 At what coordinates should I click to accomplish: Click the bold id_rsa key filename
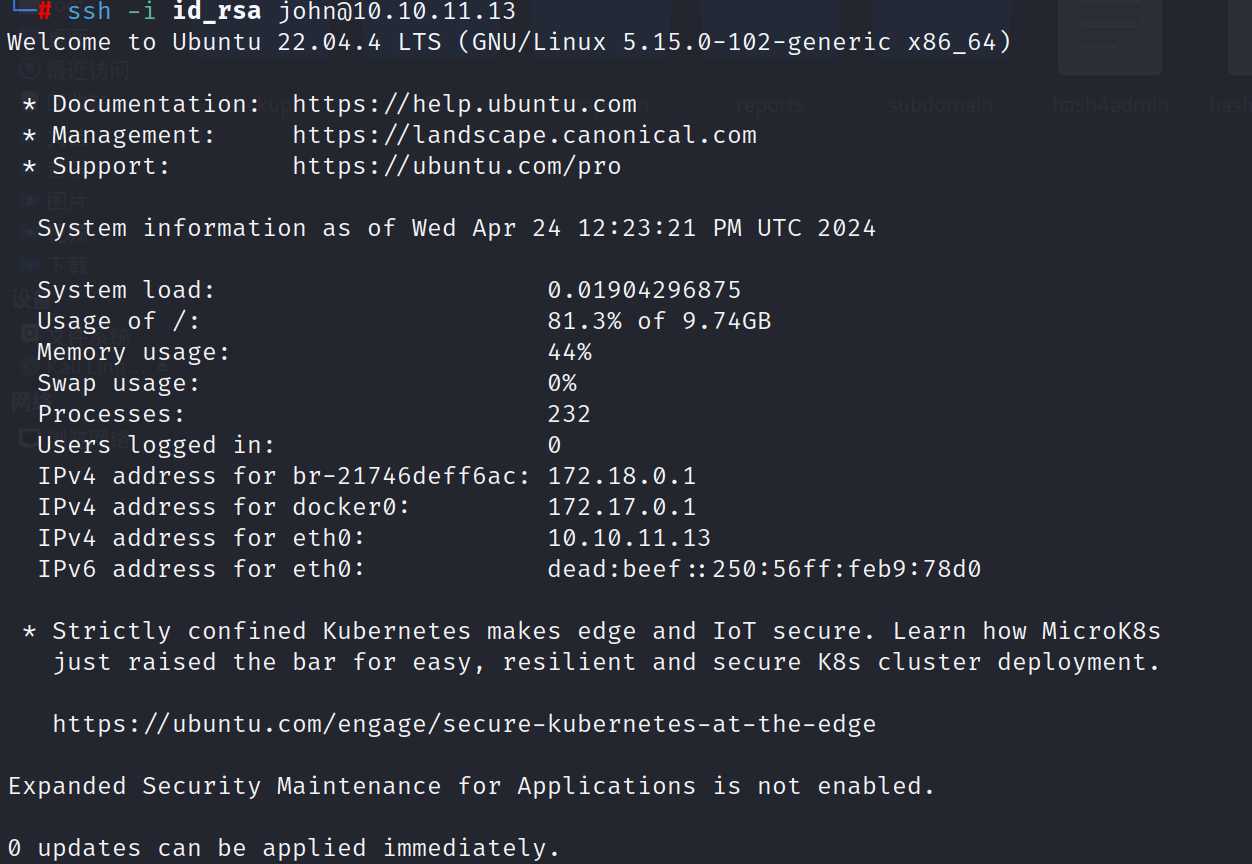pyautogui.click(x=216, y=12)
